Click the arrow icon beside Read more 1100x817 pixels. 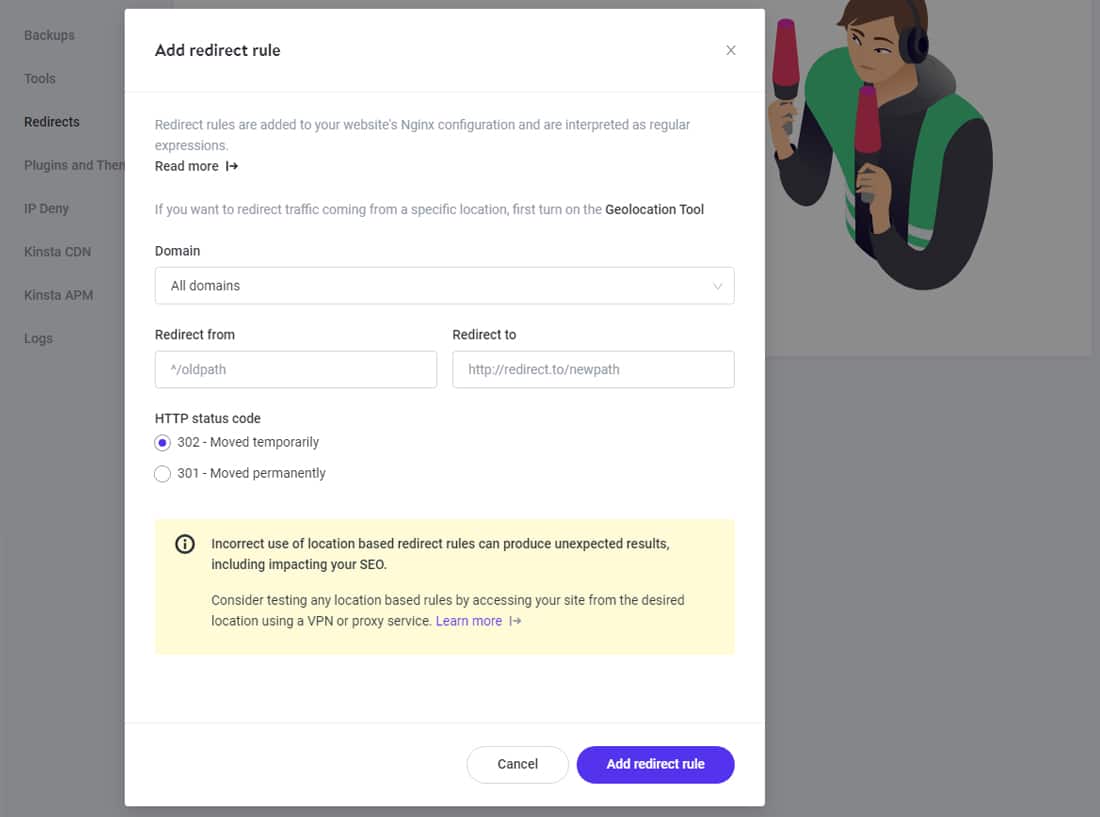coord(231,166)
